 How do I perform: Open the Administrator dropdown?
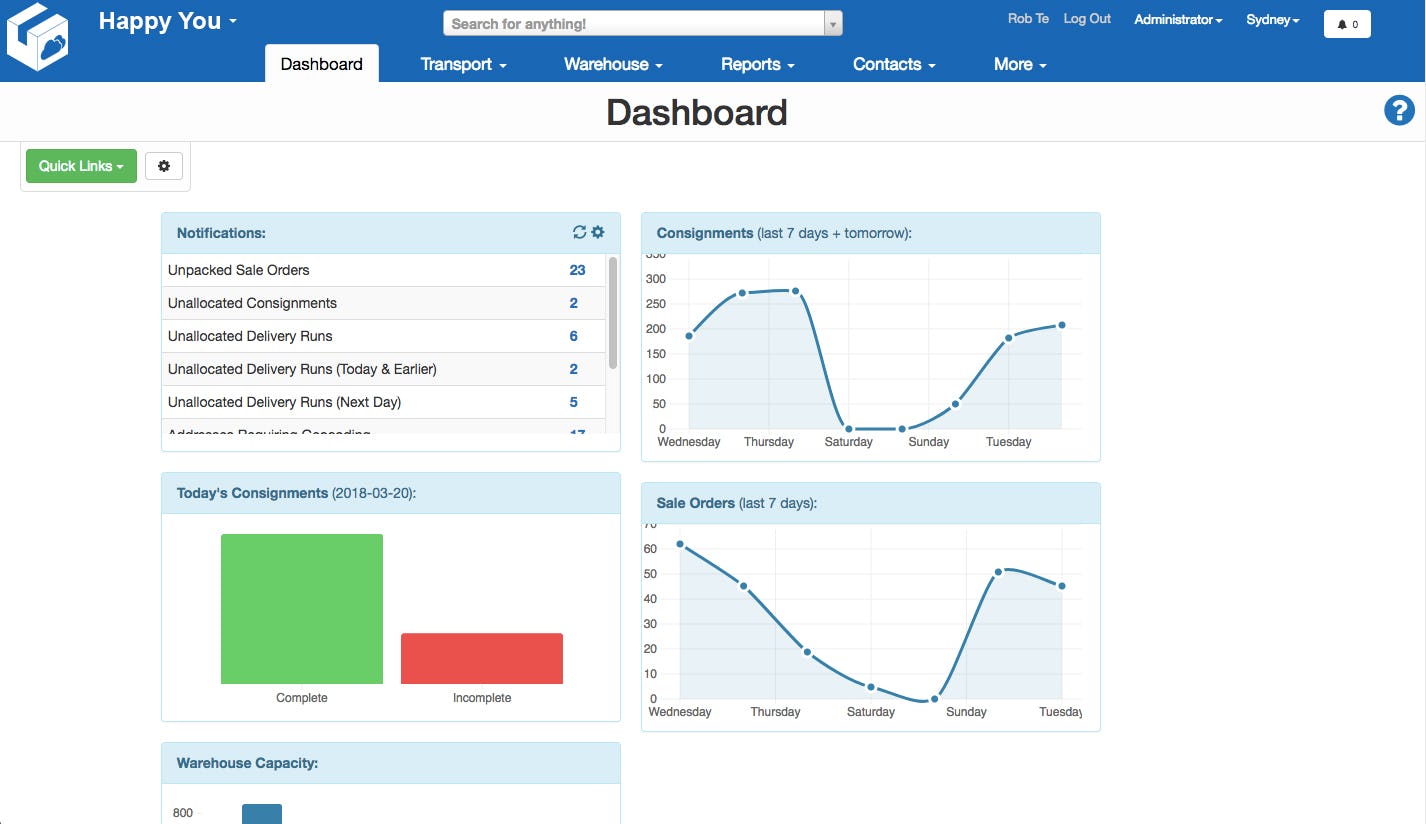1178,19
